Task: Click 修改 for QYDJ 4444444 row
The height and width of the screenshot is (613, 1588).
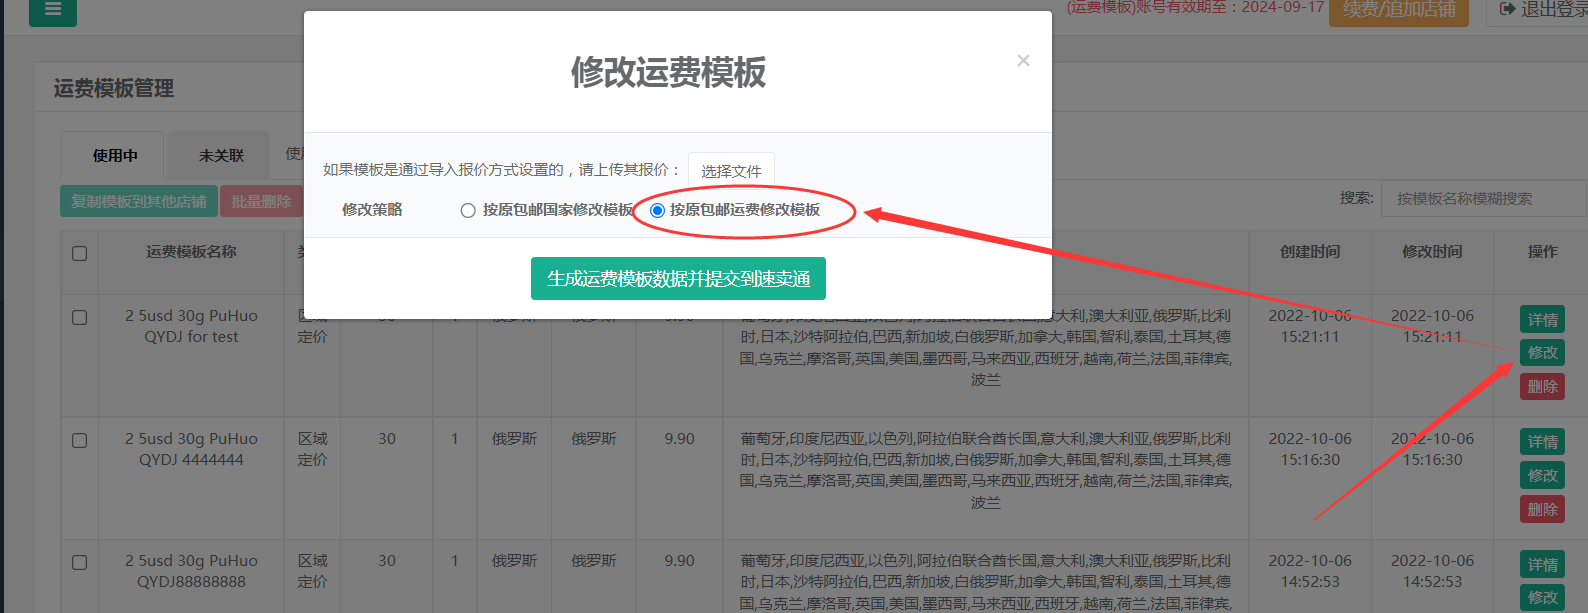Action: tap(1542, 476)
